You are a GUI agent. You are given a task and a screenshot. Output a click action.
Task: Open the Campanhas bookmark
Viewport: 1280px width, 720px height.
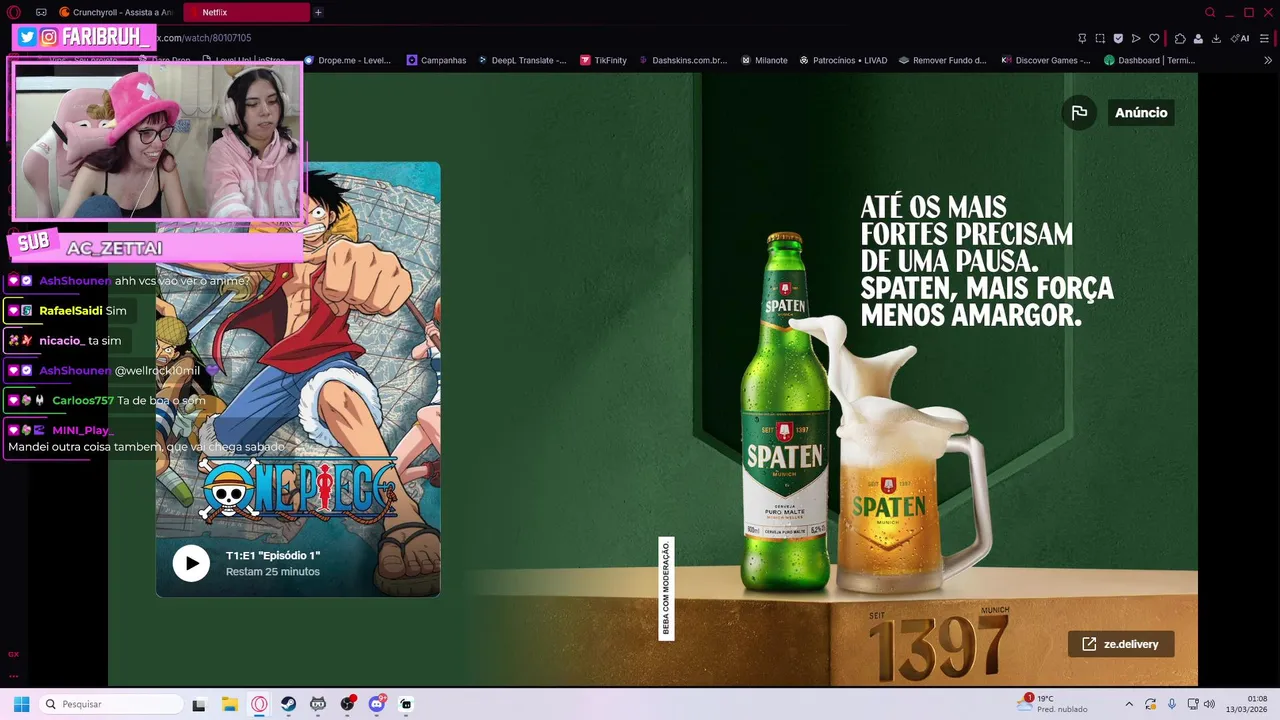[x=436, y=60]
